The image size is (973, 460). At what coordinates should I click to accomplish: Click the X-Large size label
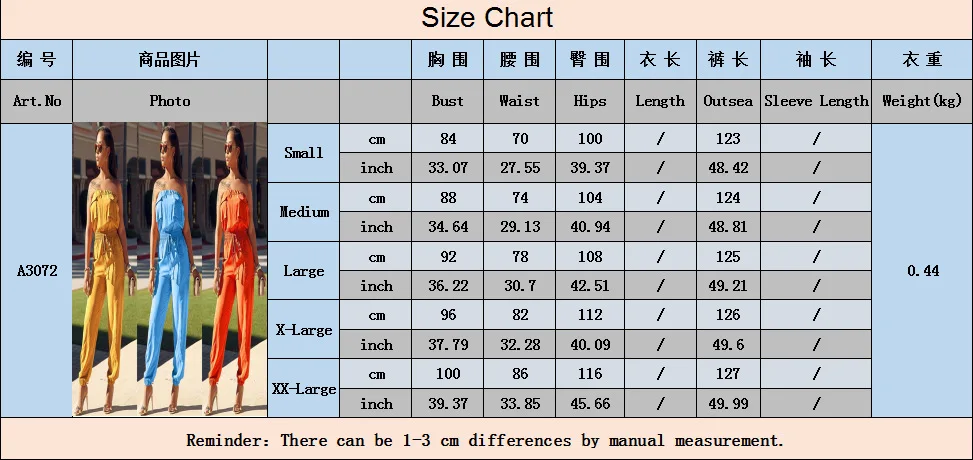tap(303, 330)
